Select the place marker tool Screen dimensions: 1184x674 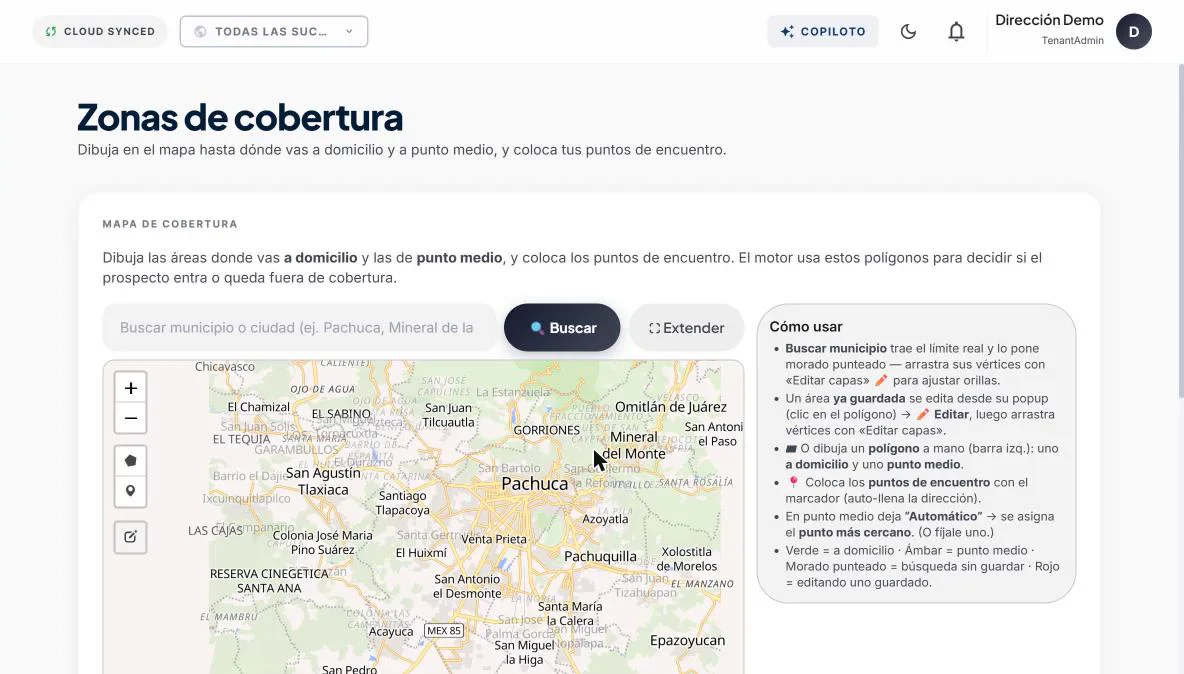[131, 491]
